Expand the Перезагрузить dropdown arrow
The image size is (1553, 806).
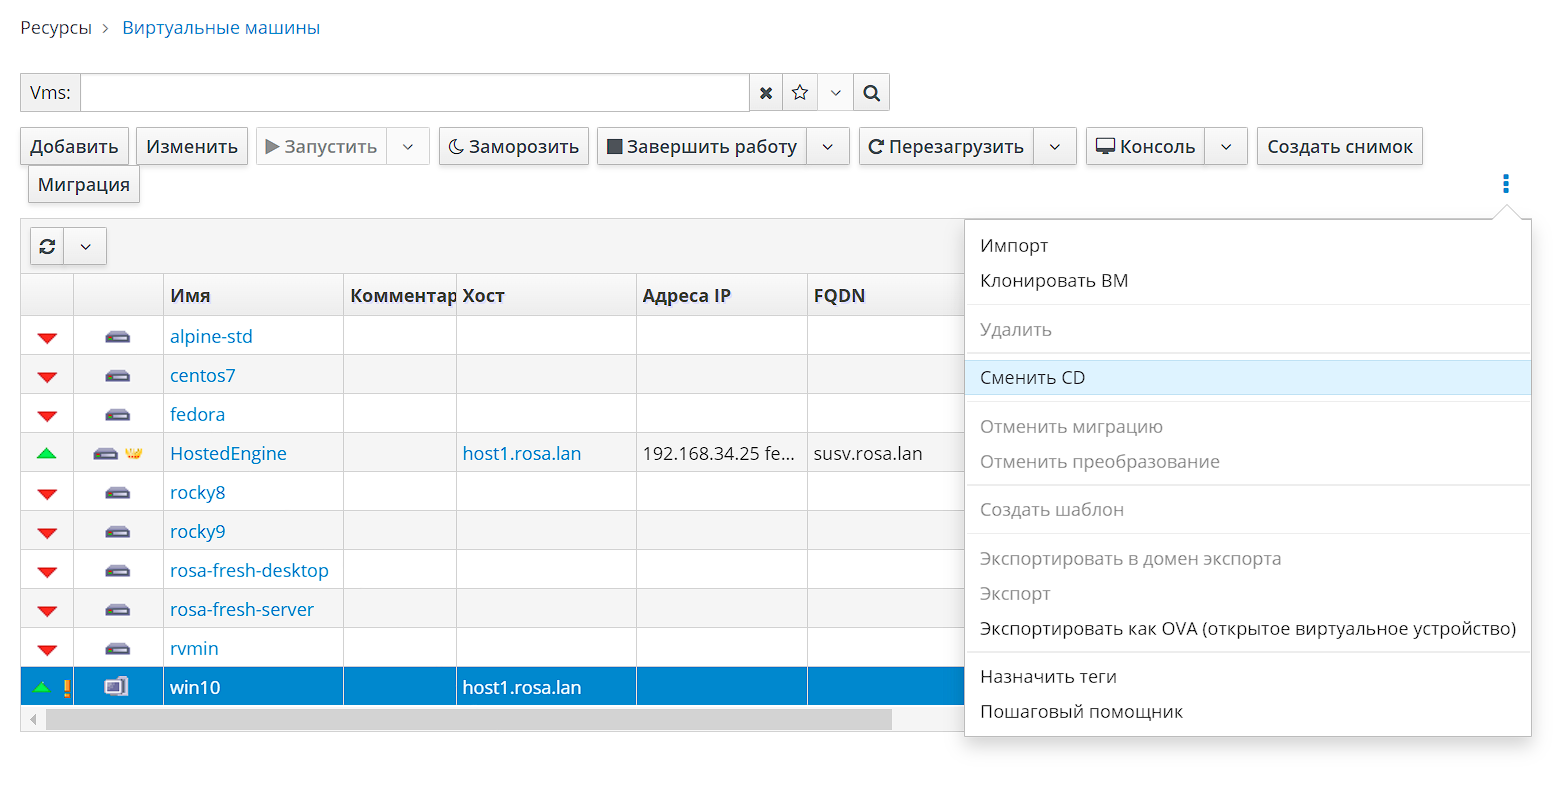point(1055,147)
